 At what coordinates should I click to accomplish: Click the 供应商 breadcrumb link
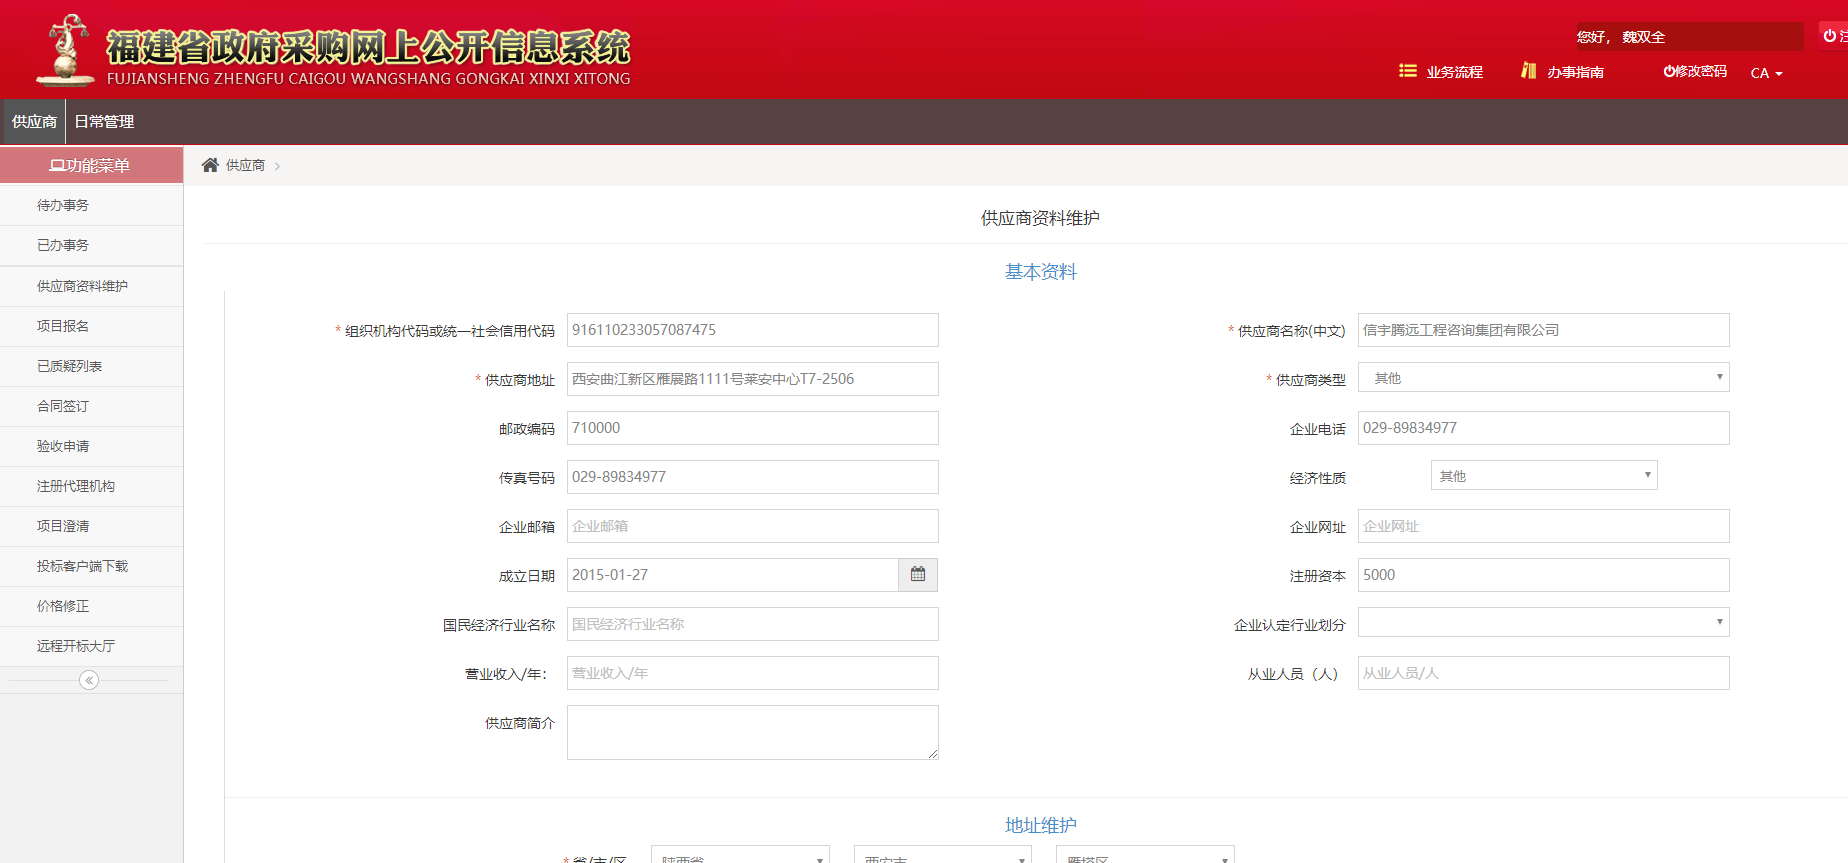click(245, 165)
